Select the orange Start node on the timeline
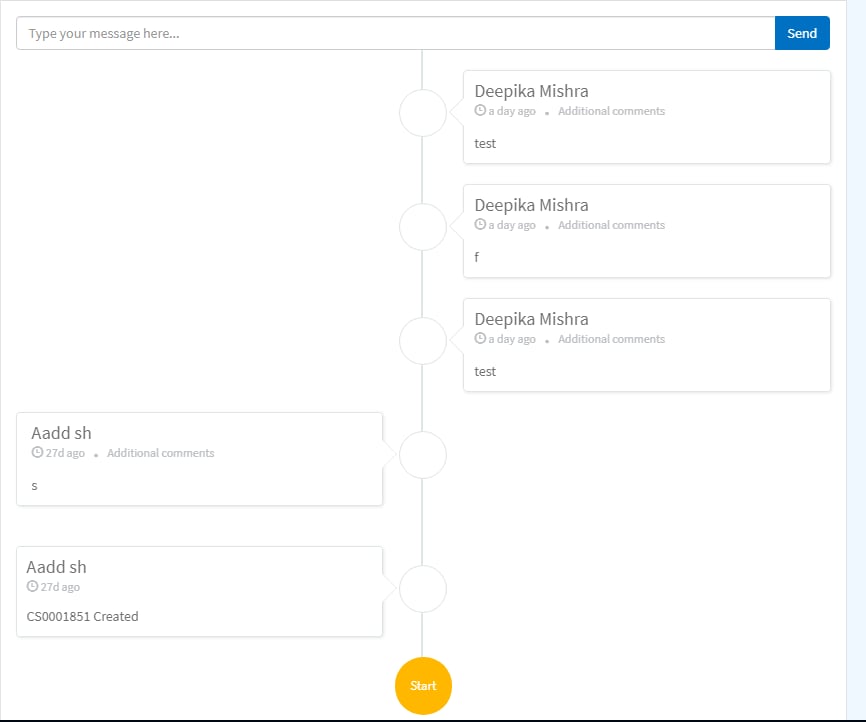Viewport: 866px width, 722px height. 423,686
